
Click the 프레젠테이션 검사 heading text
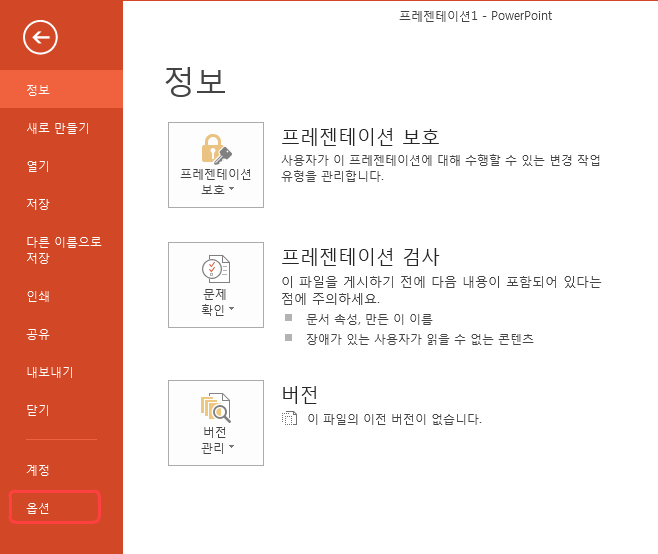(360, 257)
